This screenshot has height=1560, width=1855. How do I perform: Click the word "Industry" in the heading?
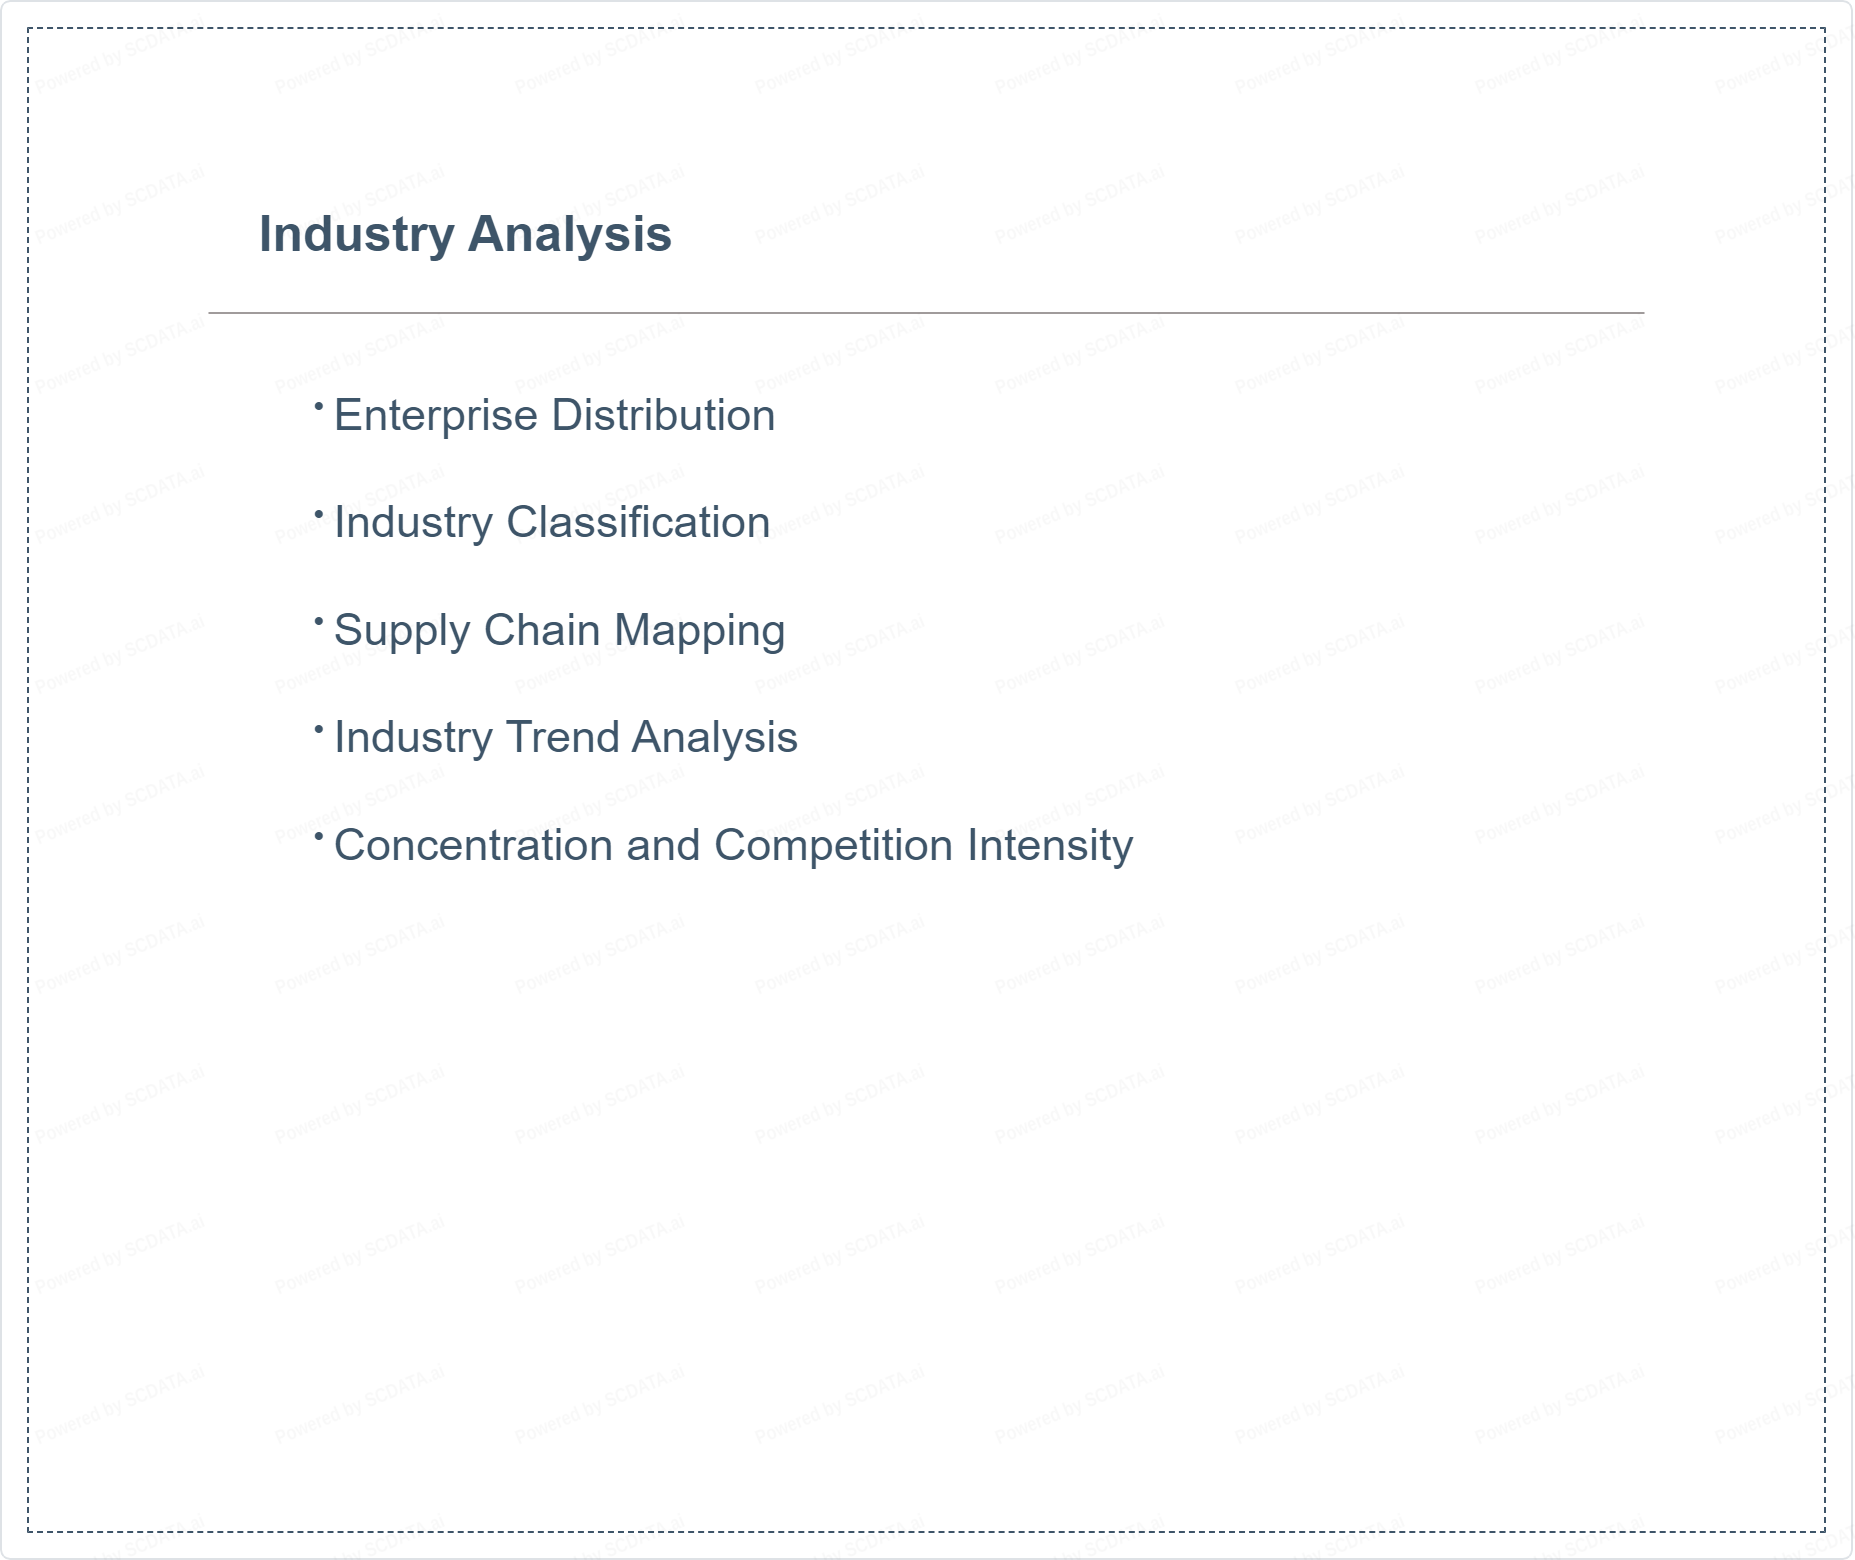point(356,234)
